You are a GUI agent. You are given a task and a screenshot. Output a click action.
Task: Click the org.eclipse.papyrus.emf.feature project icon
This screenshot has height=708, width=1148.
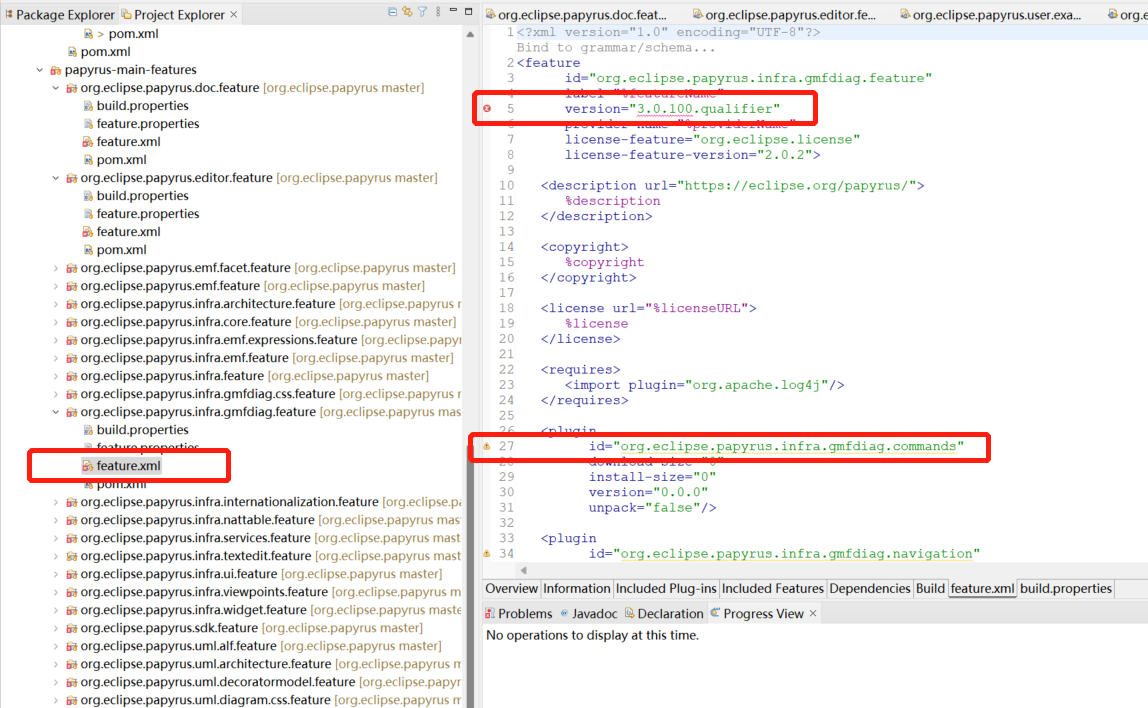coord(71,286)
